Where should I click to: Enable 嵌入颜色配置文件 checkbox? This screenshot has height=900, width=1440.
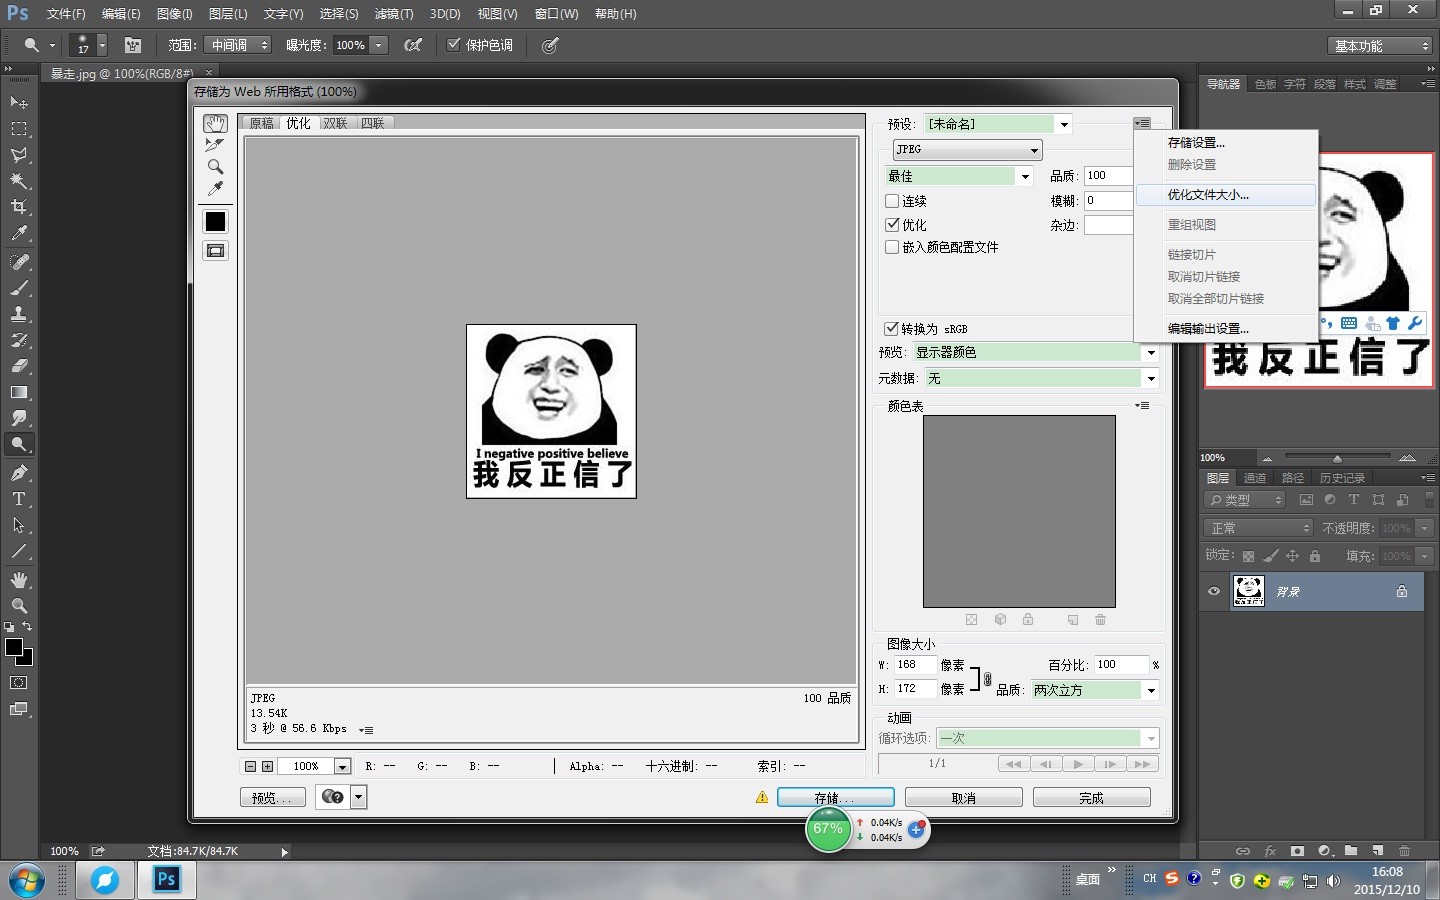892,247
